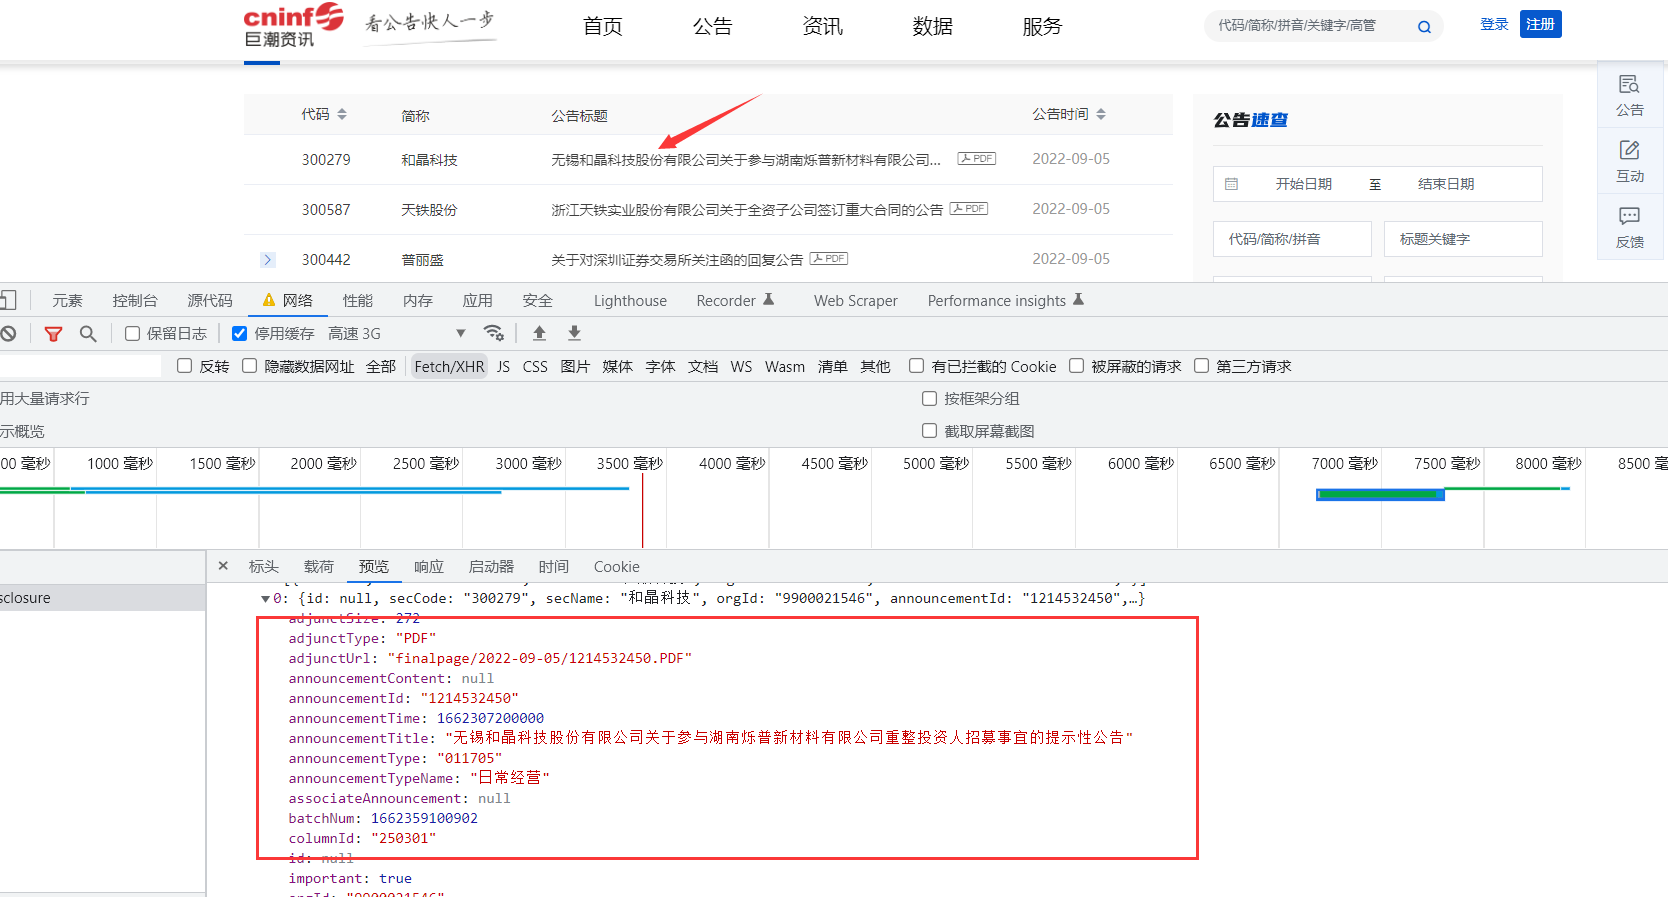Close the request detail pane X
The image size is (1668, 897).
tap(223, 566)
